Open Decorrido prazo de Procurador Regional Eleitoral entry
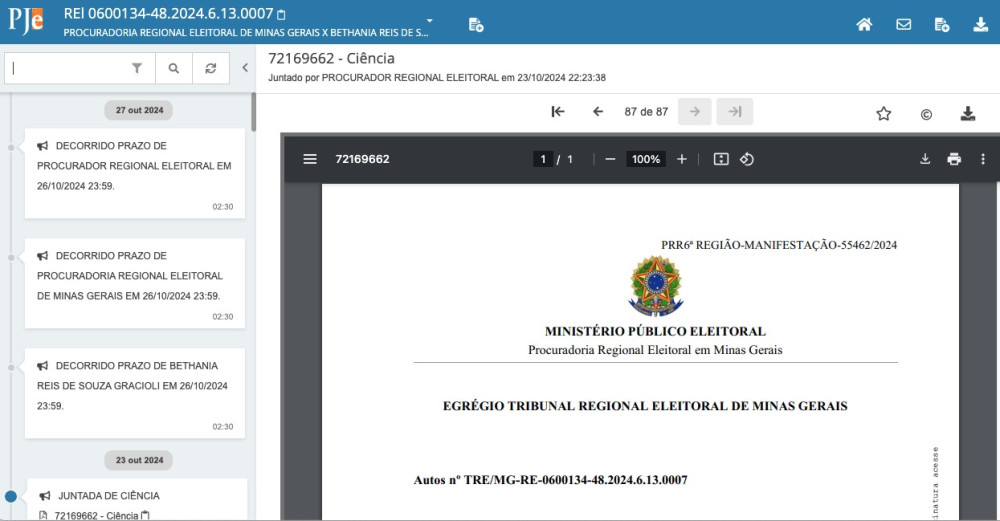Viewport: 1000px width, 521px height. tap(135, 173)
